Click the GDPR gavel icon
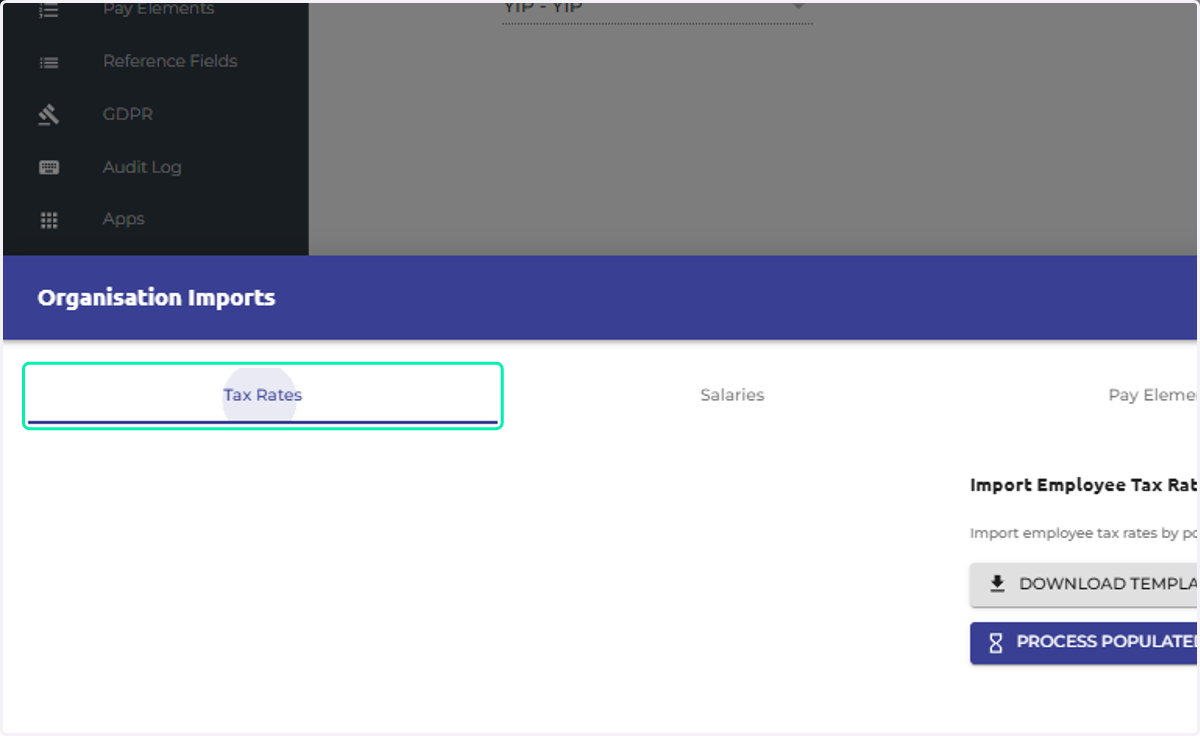The height and width of the screenshot is (736, 1200). 48,115
